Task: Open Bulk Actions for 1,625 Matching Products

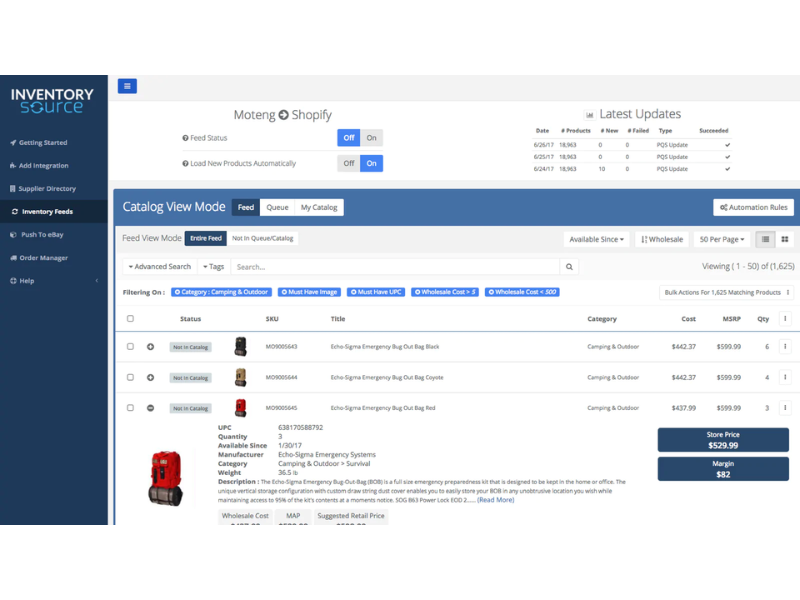Action: tap(727, 292)
